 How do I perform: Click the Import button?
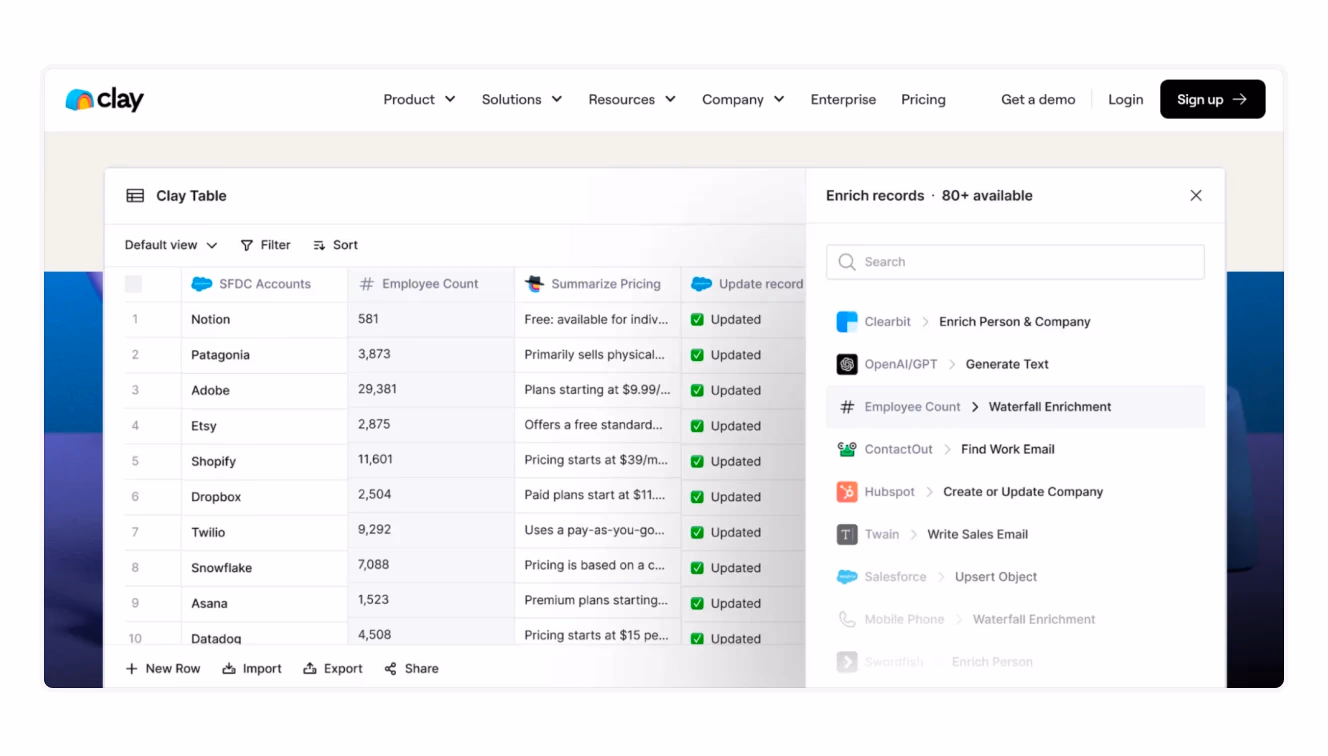252,669
